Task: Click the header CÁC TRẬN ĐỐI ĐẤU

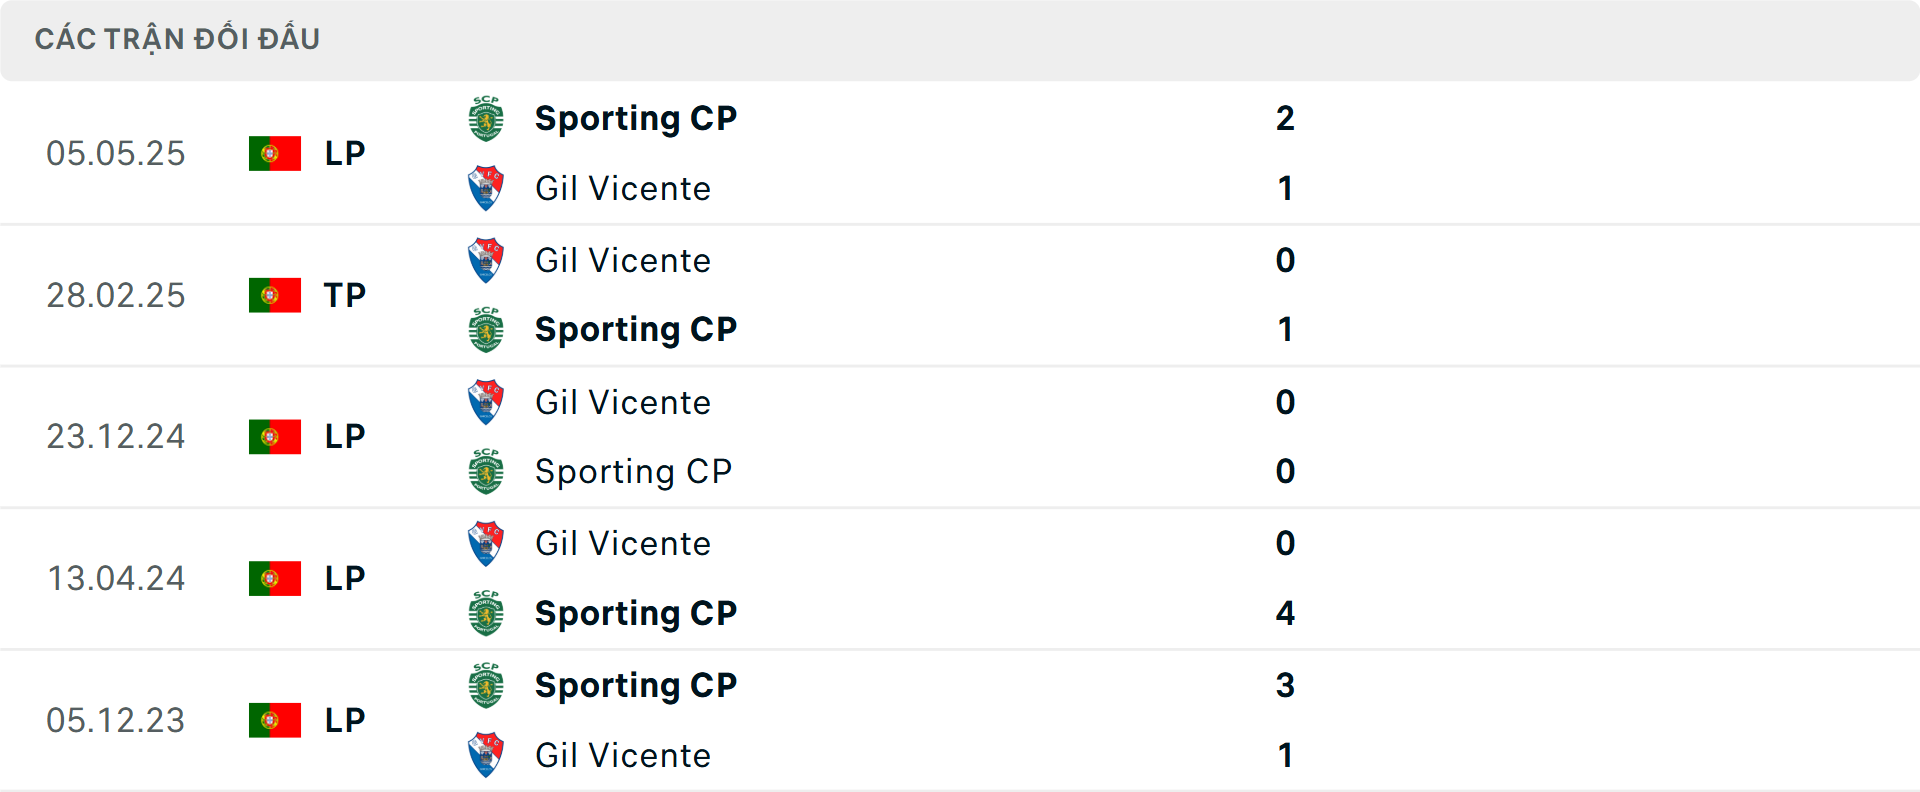Action: 178,39
